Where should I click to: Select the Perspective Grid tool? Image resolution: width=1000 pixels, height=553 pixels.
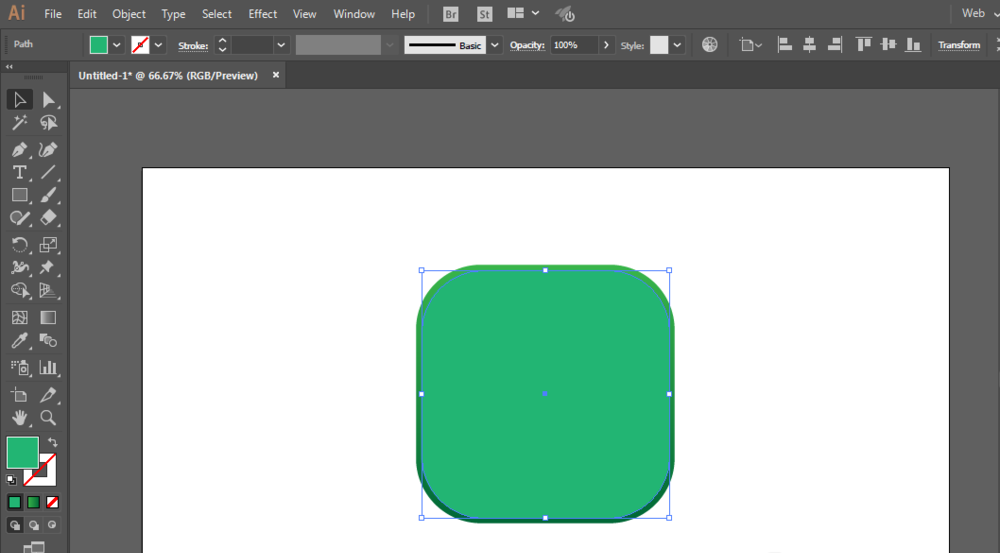click(x=48, y=291)
